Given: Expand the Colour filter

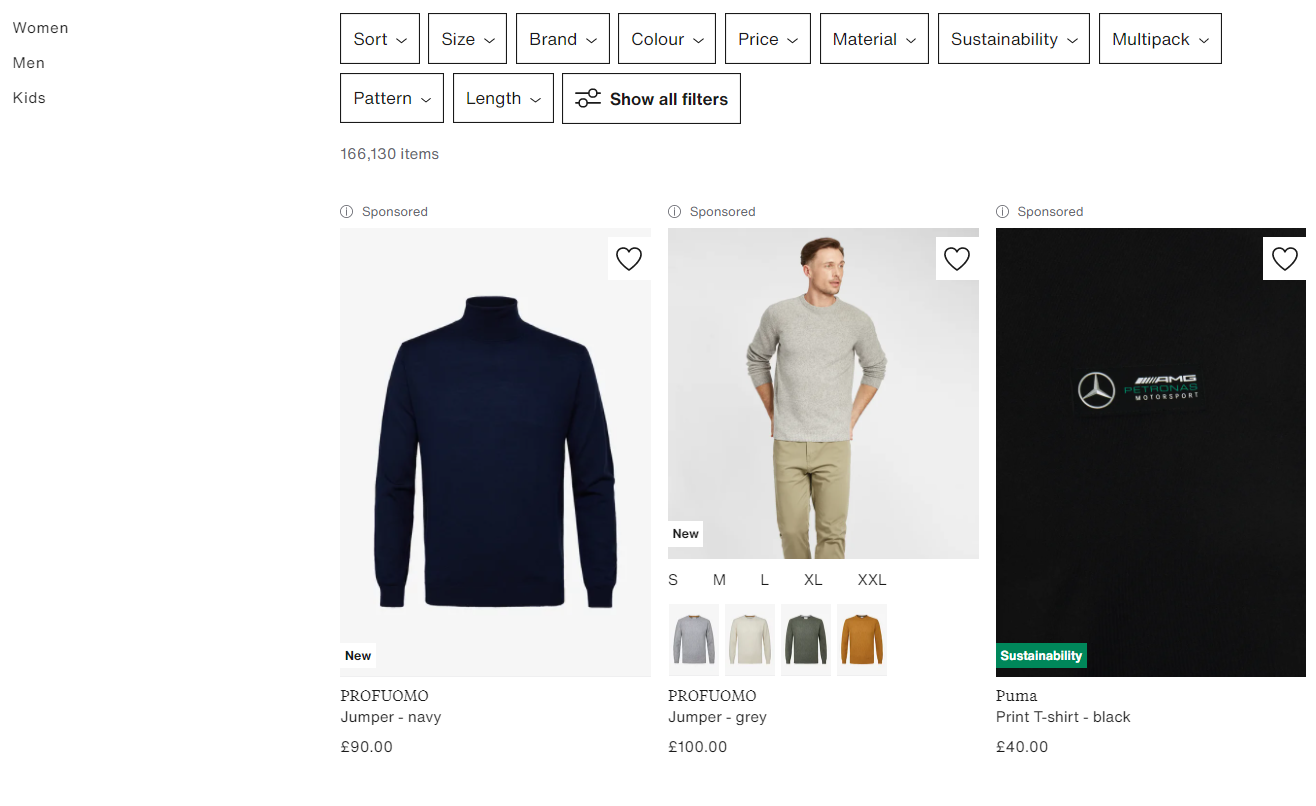Looking at the screenshot, I should (666, 38).
